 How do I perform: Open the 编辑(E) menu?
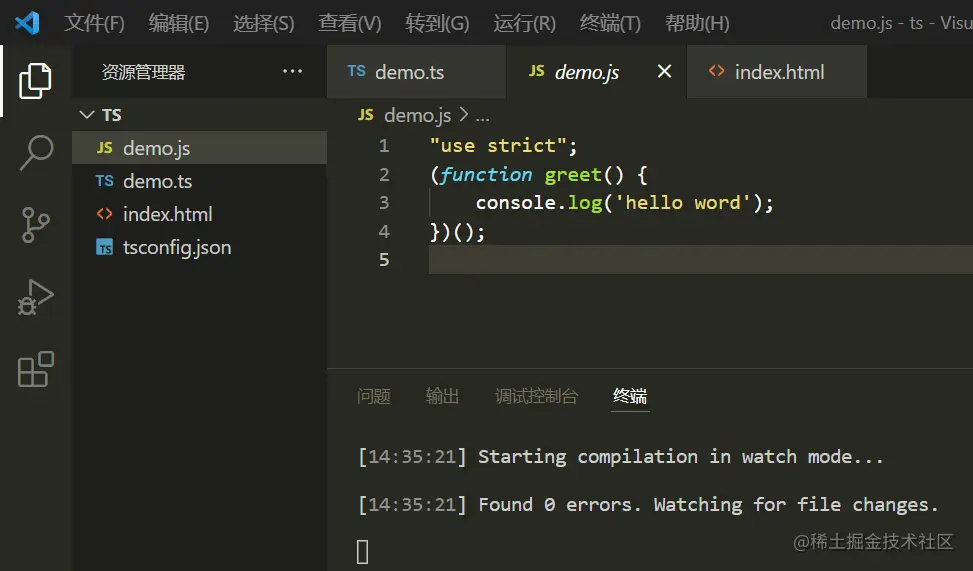pyautogui.click(x=179, y=23)
